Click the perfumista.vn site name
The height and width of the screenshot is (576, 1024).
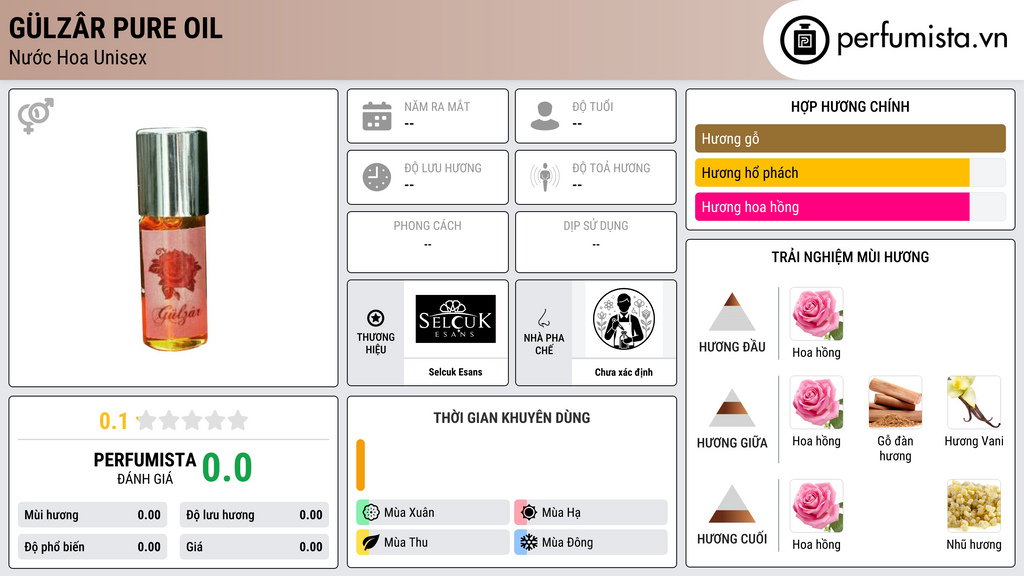tap(922, 38)
